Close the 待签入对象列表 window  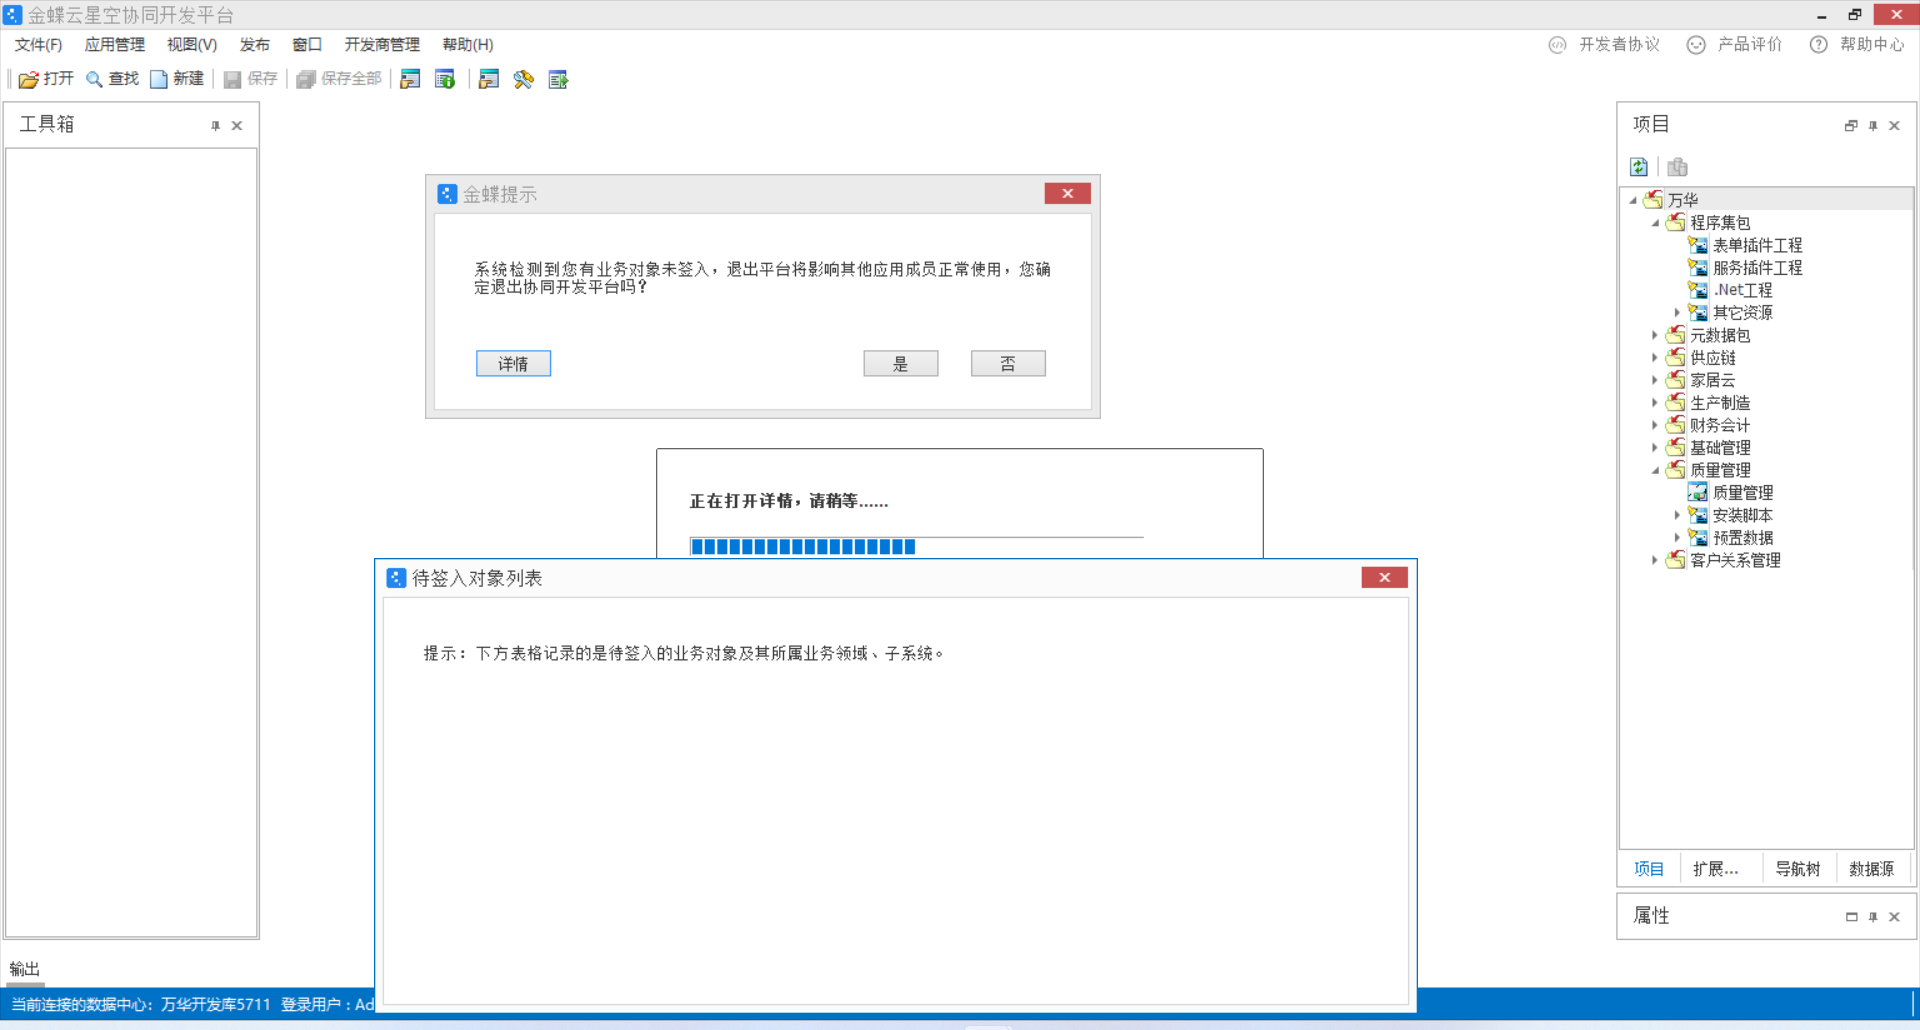pyautogui.click(x=1385, y=578)
